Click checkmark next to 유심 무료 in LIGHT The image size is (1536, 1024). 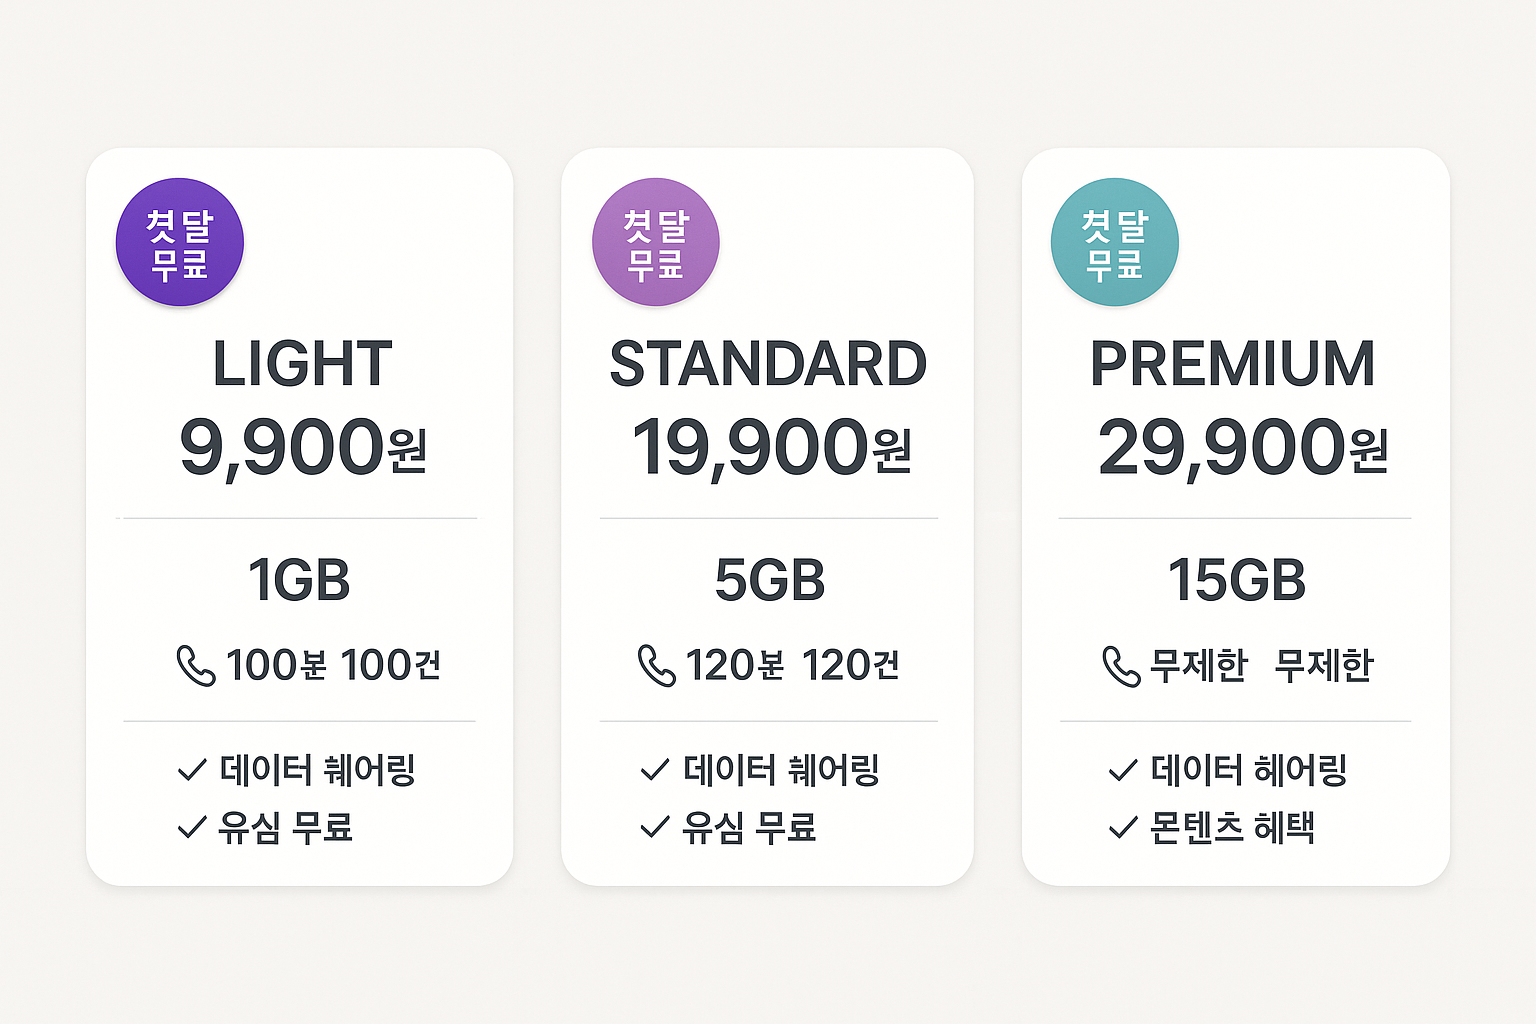[x=192, y=828]
